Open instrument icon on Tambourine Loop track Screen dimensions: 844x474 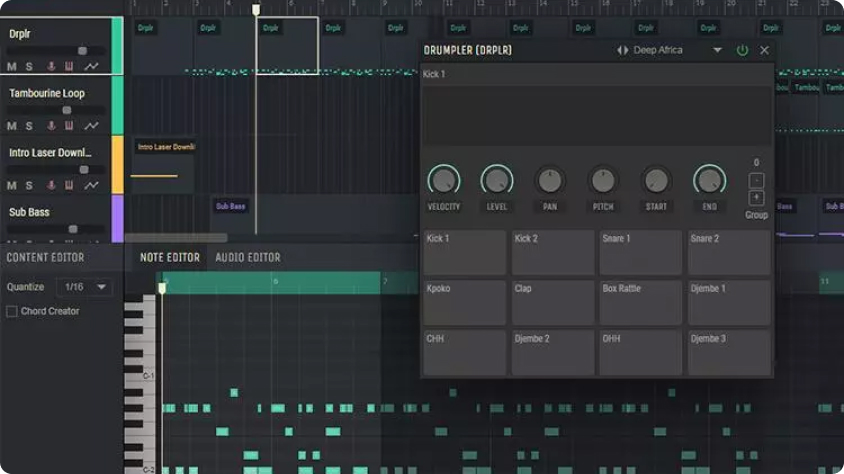click(69, 126)
